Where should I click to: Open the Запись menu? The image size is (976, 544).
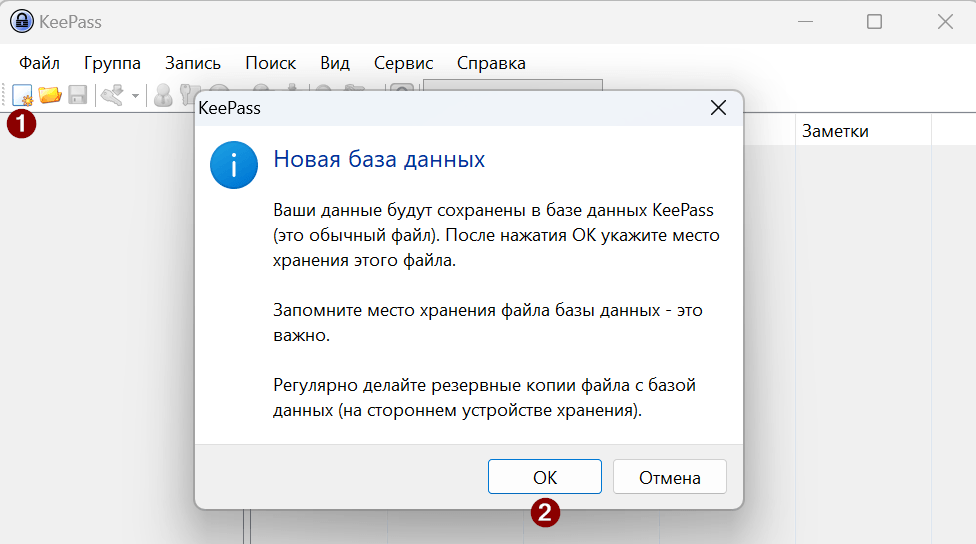(193, 63)
